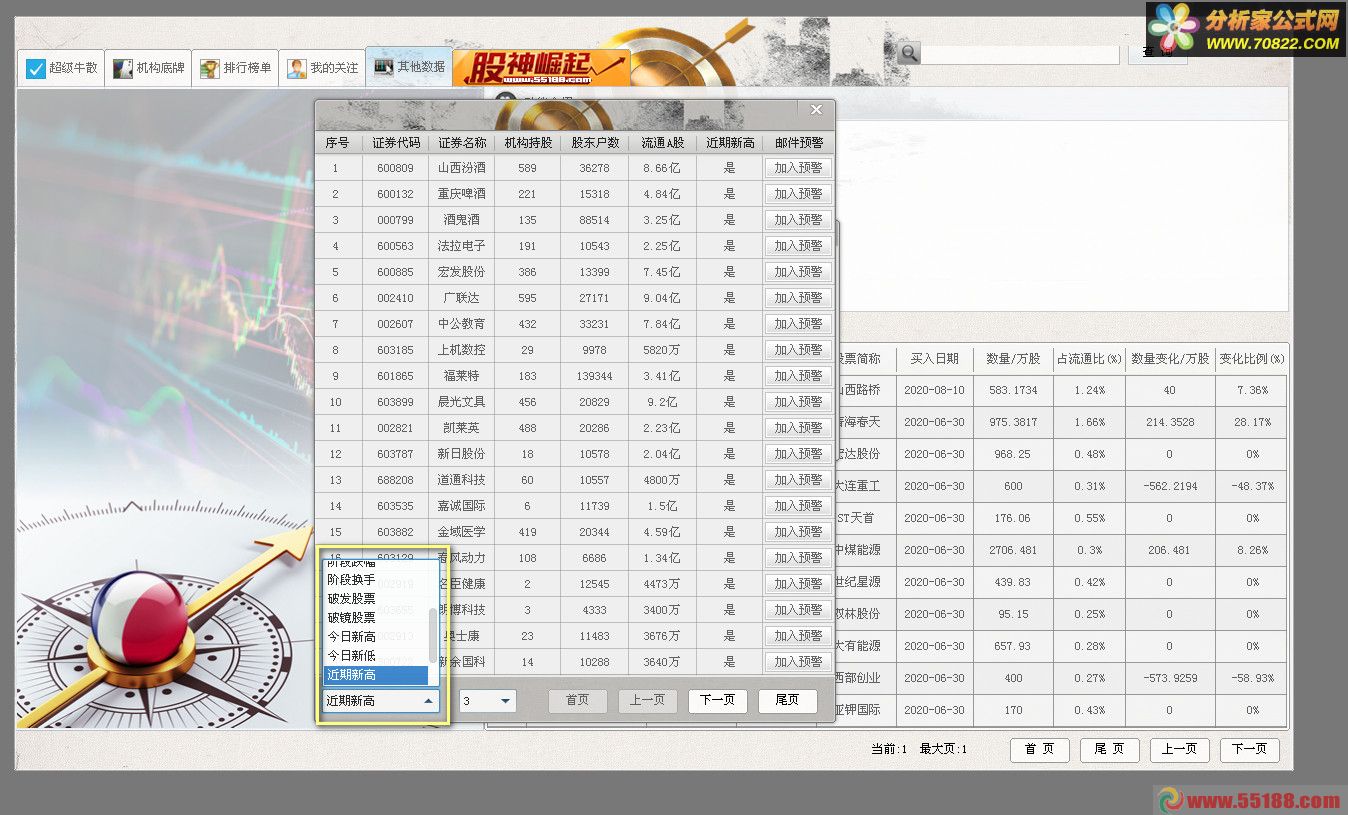Switch to the 超级牛散 tab

[61, 68]
